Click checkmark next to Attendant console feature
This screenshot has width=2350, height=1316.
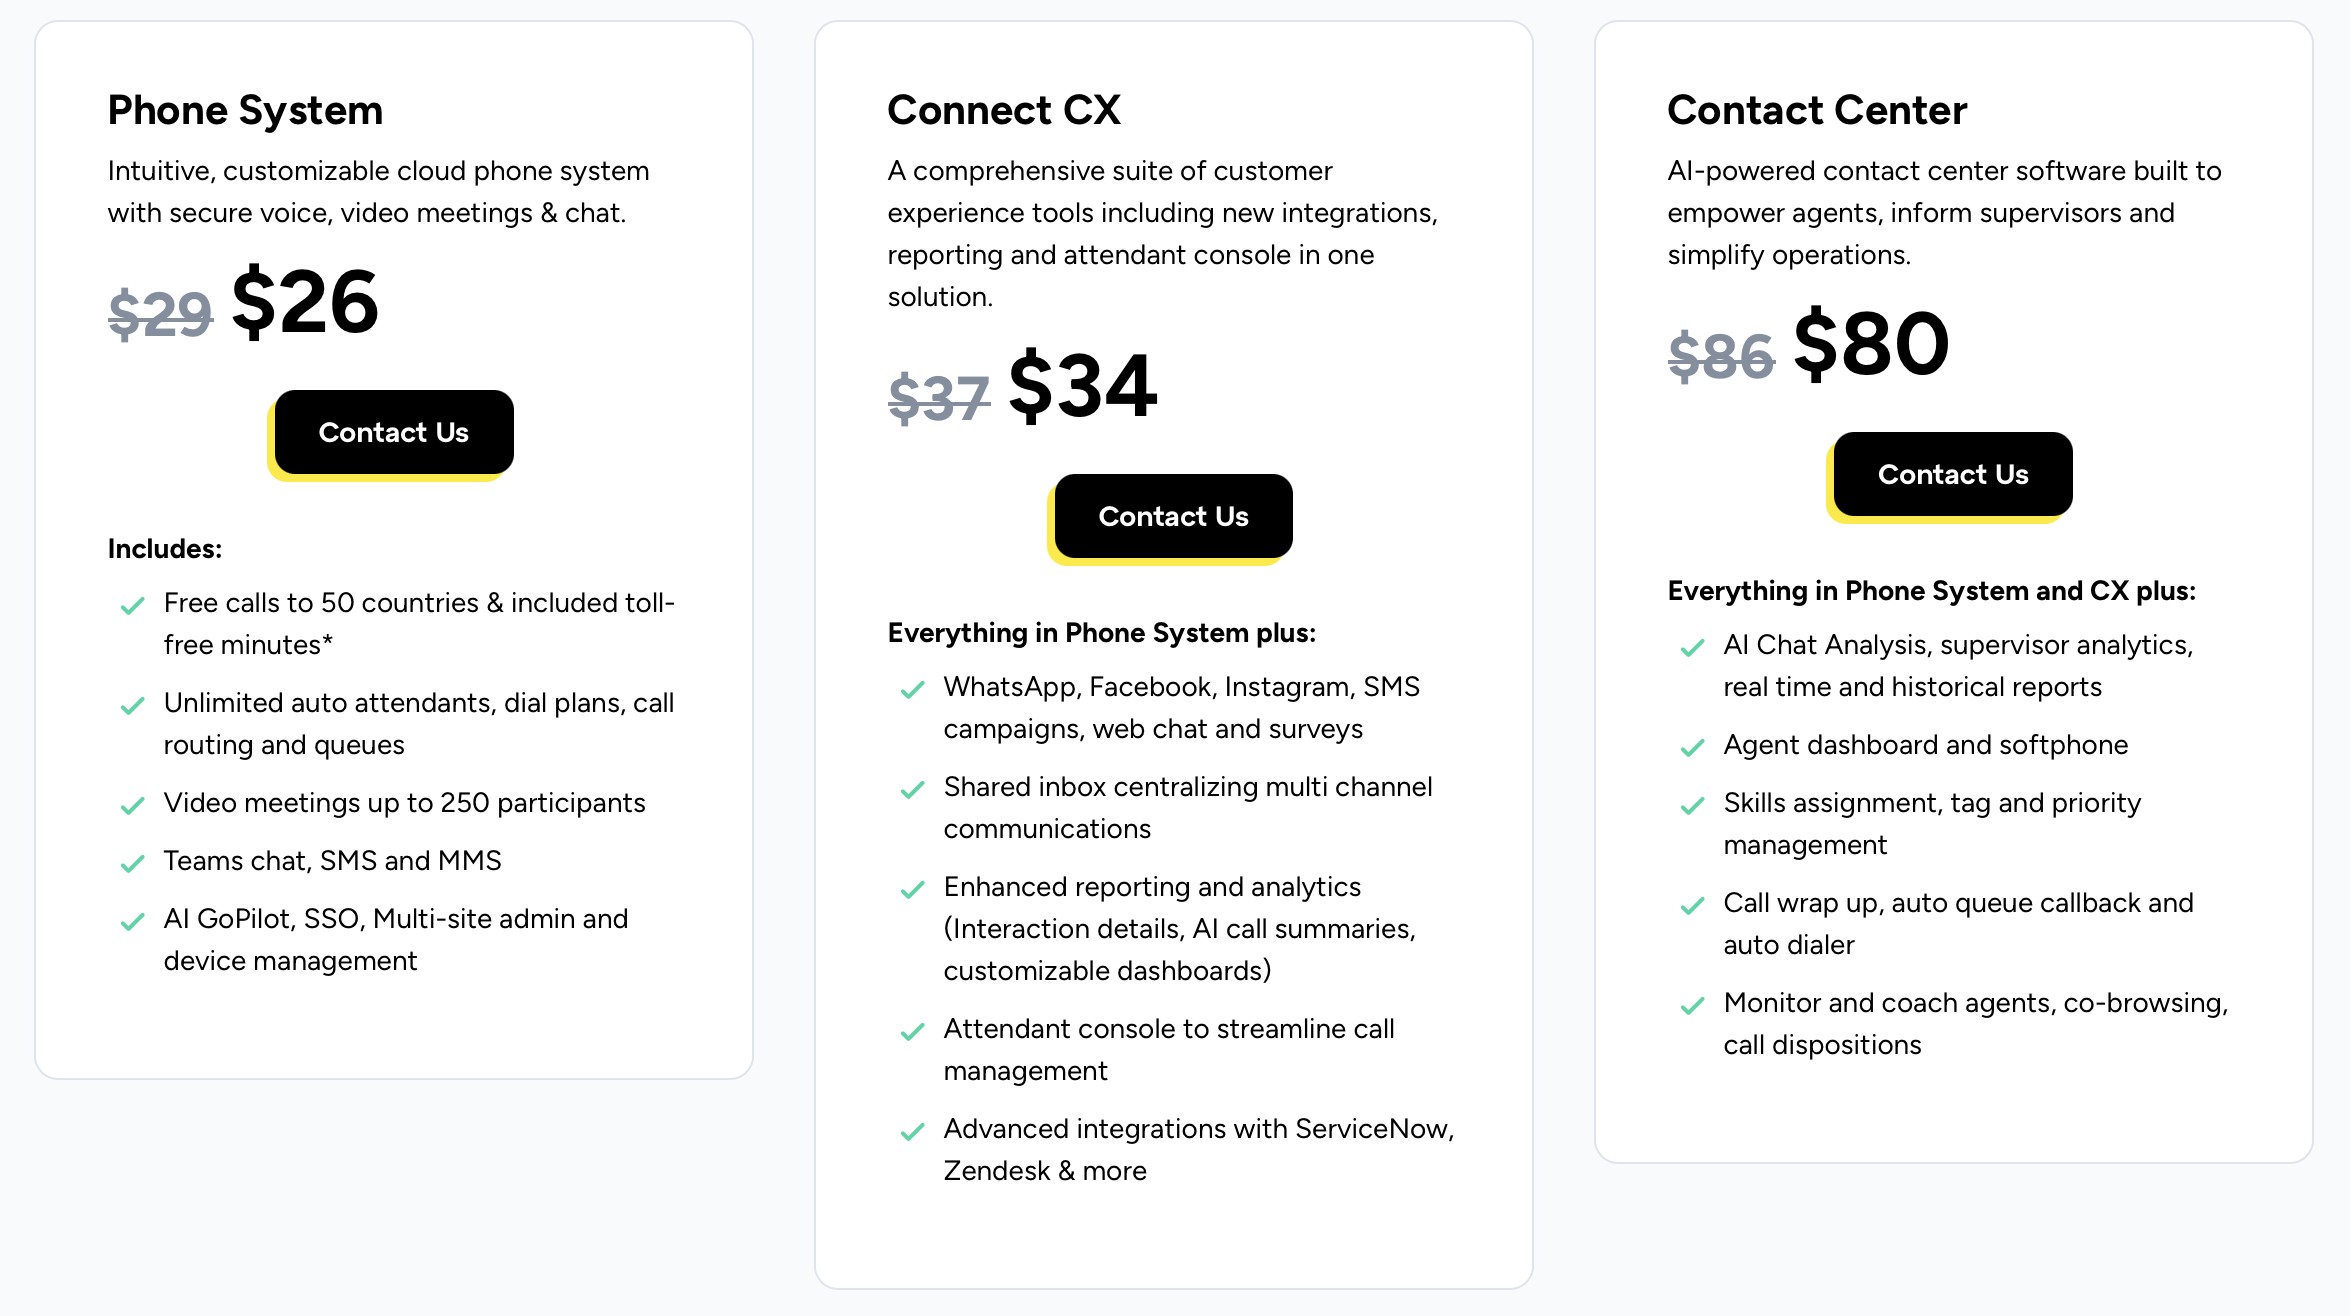912,1031
